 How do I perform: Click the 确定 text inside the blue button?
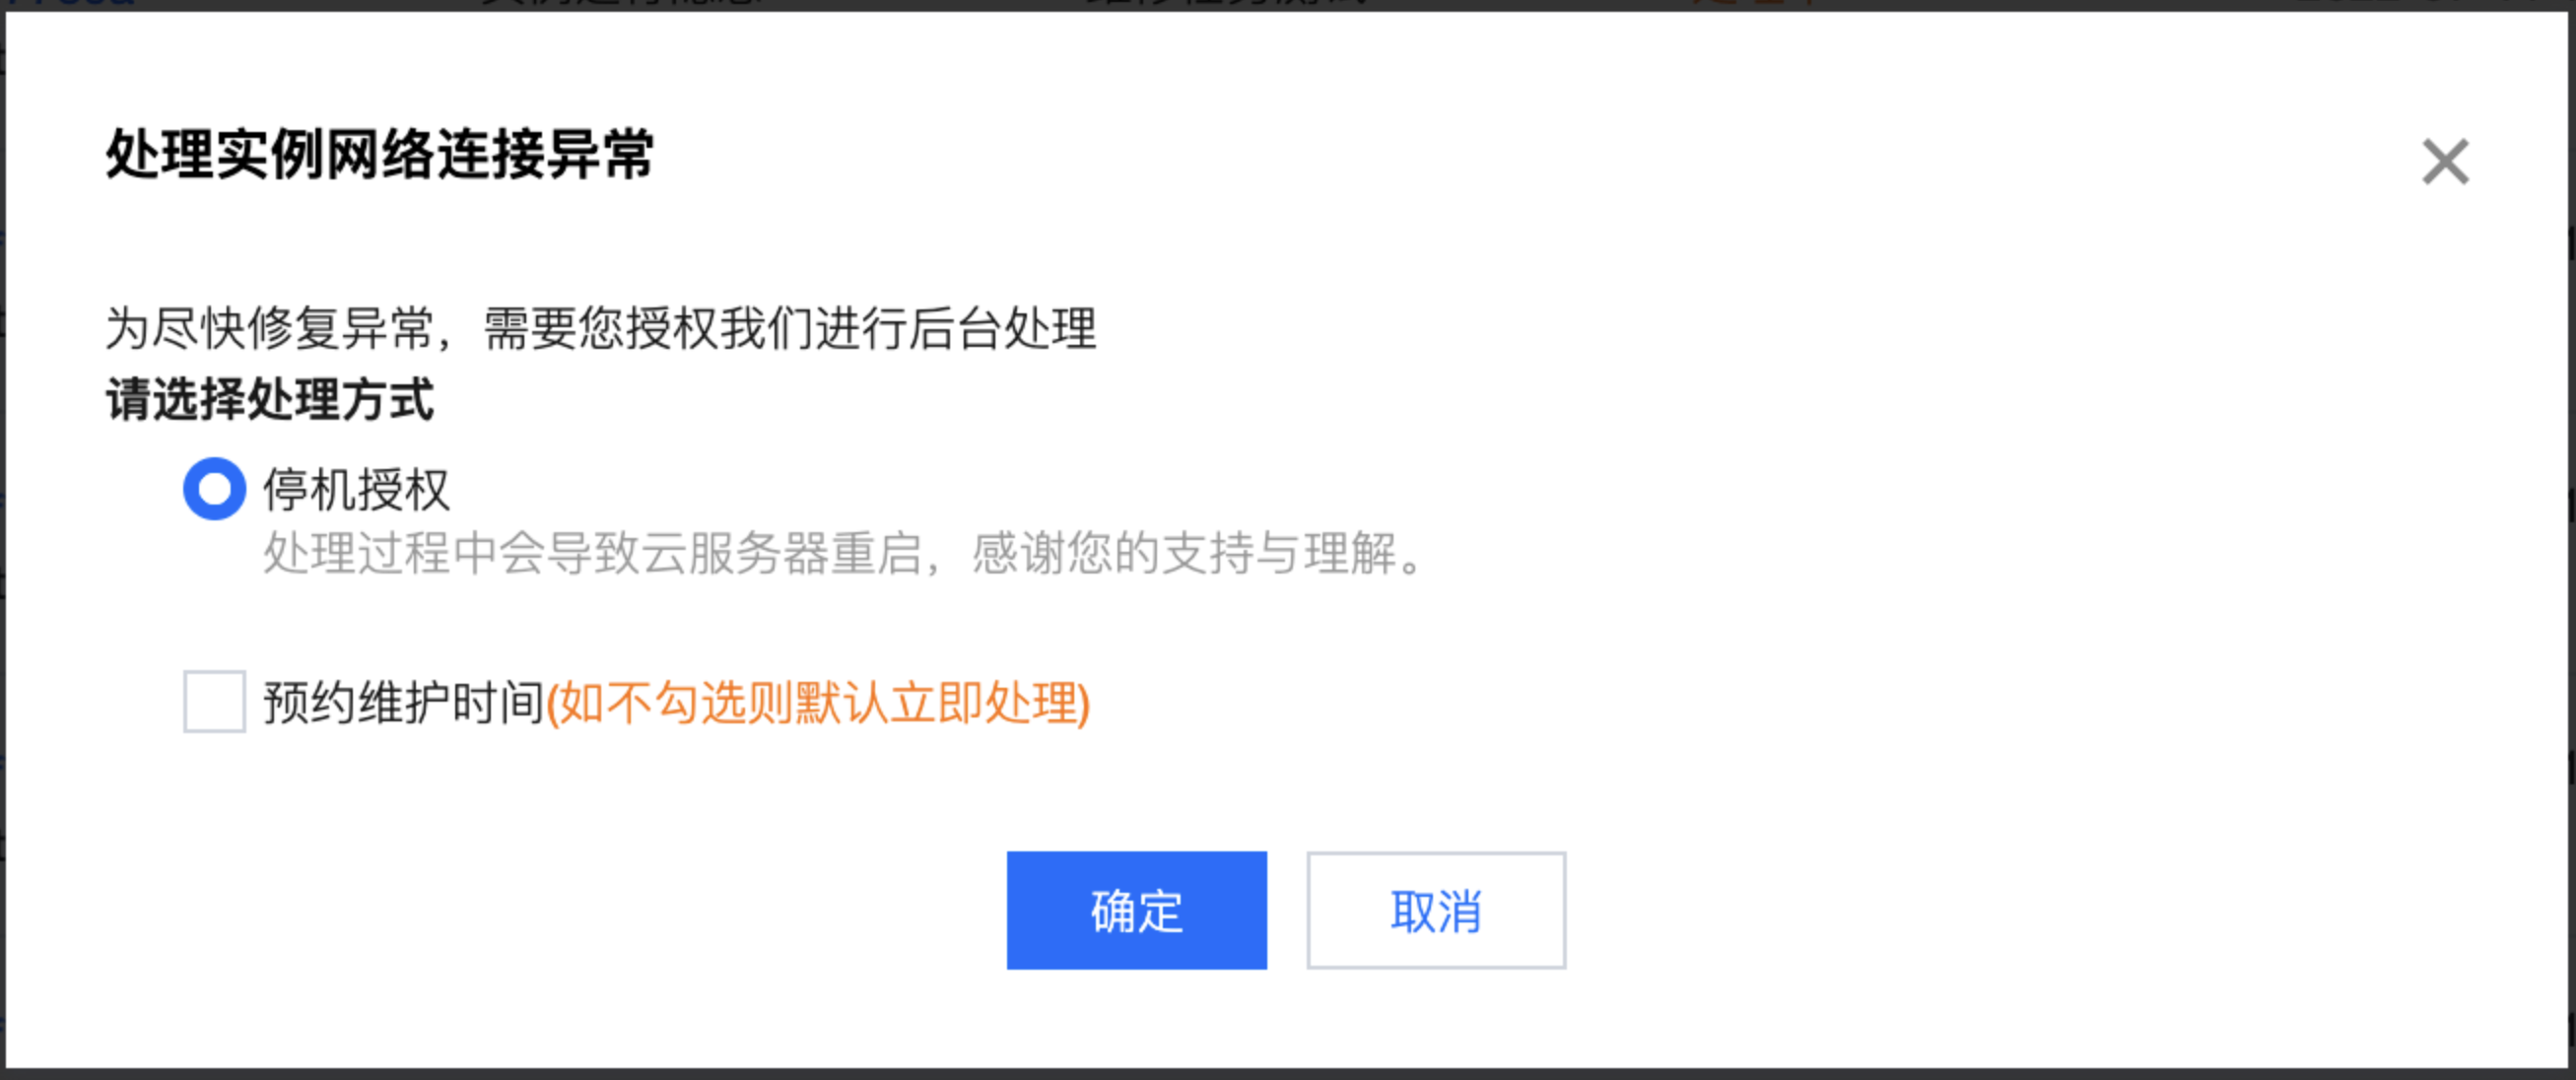click(1137, 911)
